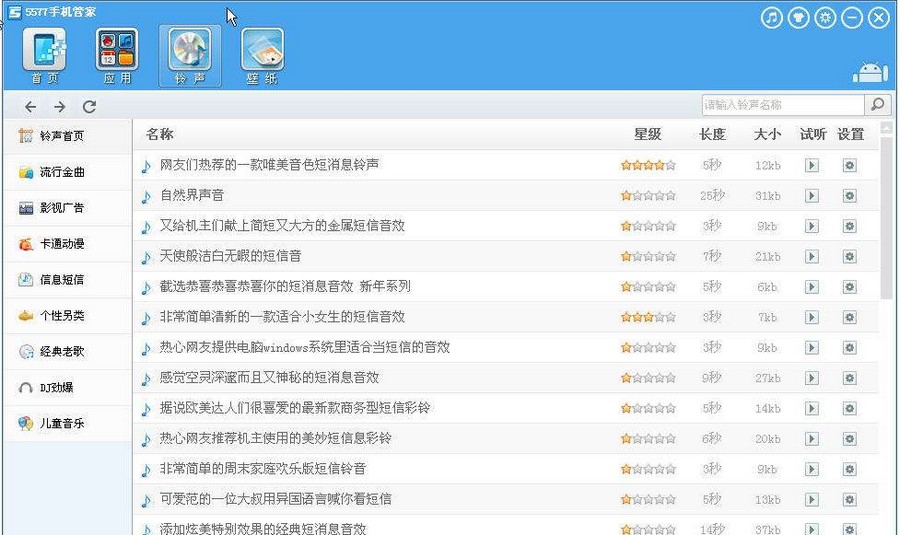Click the 5577手机管家 logo icon
This screenshot has height=535, width=900.
pos(14,12)
